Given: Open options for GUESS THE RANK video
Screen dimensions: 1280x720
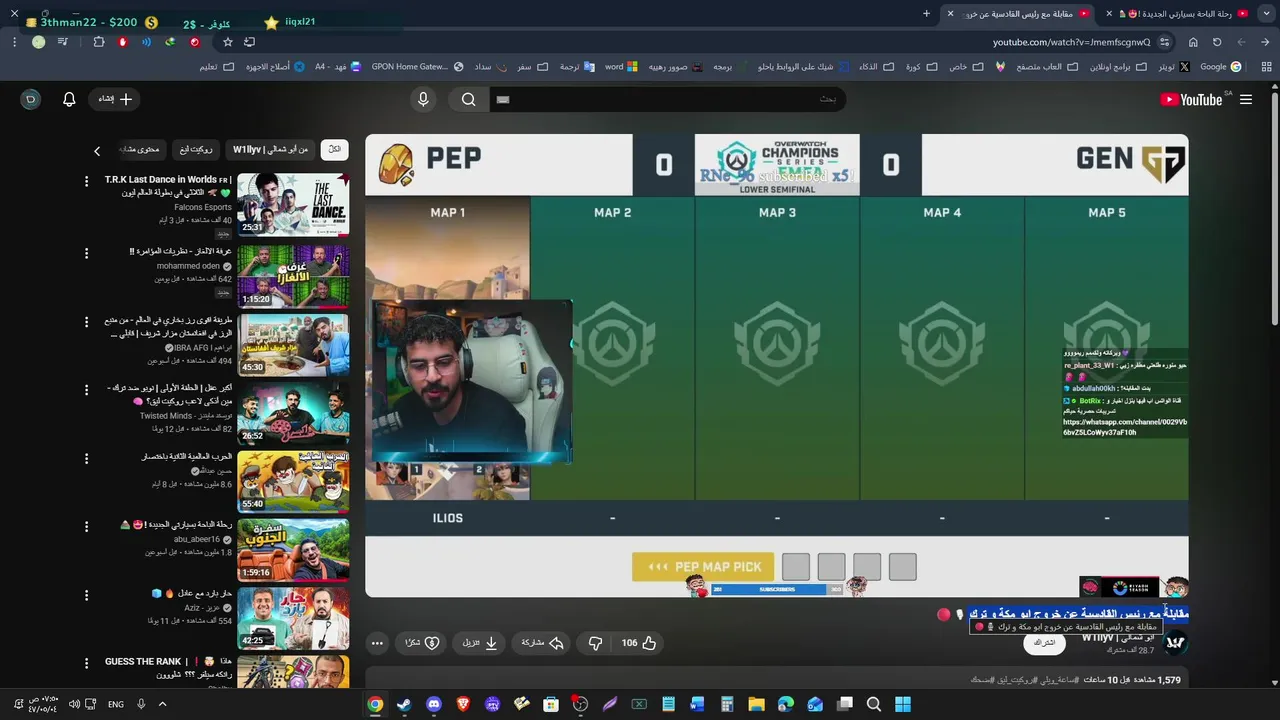Looking at the screenshot, I should (x=86, y=664).
